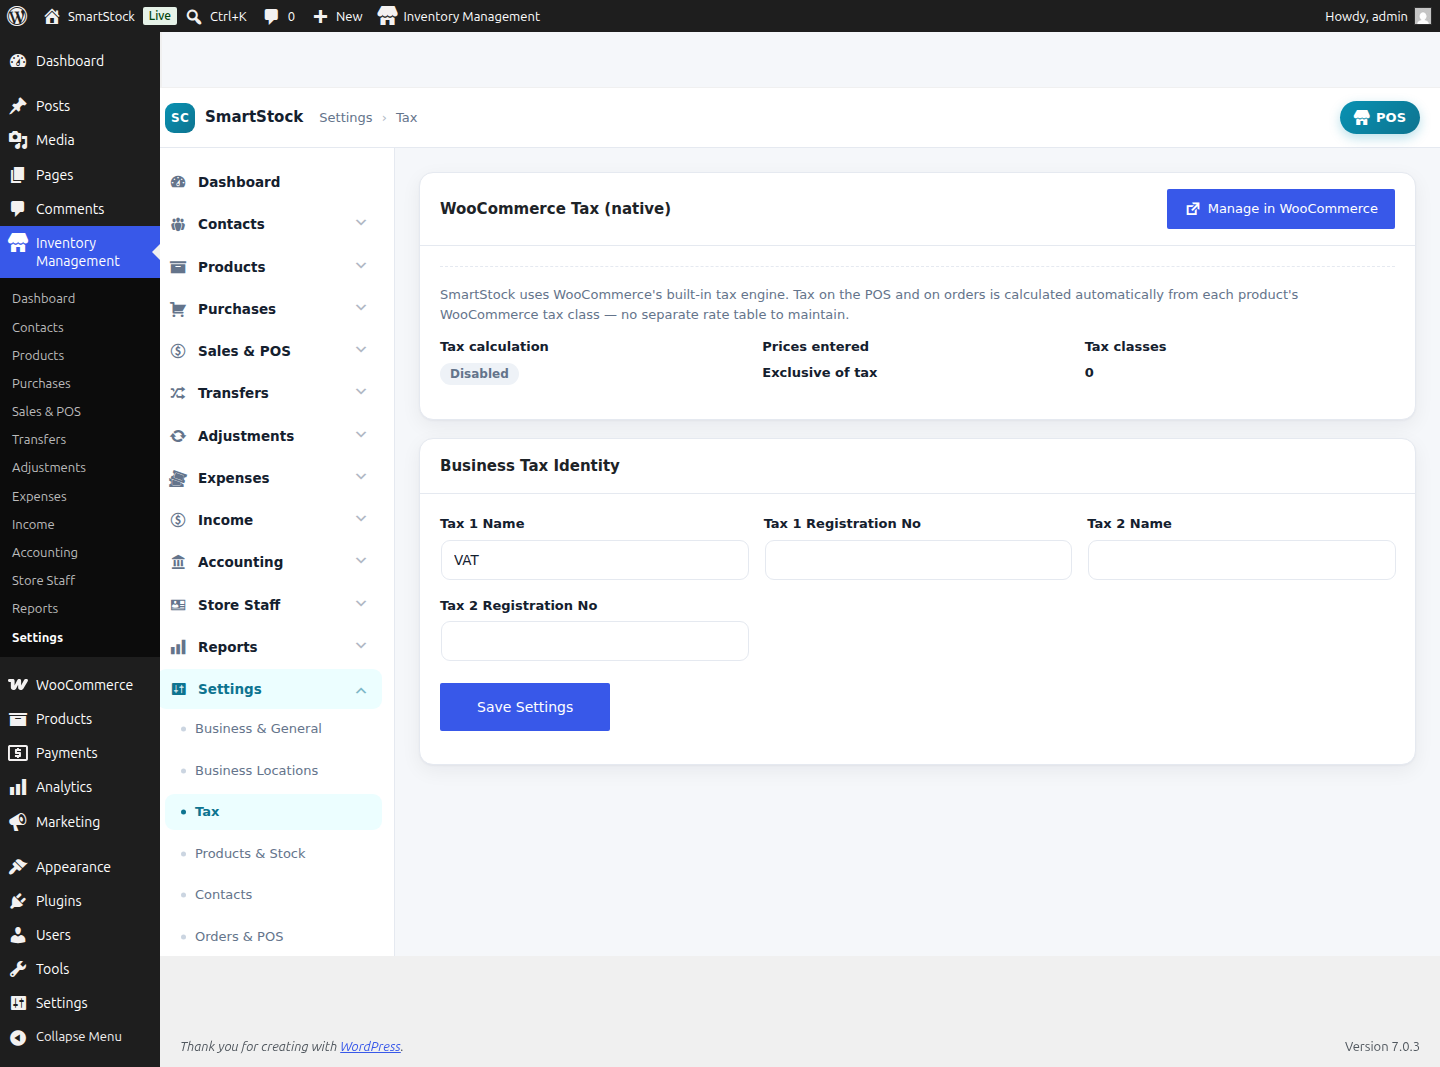Click the Collapse Menu arrow icon
This screenshot has width=1440, height=1067.
coord(18,1037)
